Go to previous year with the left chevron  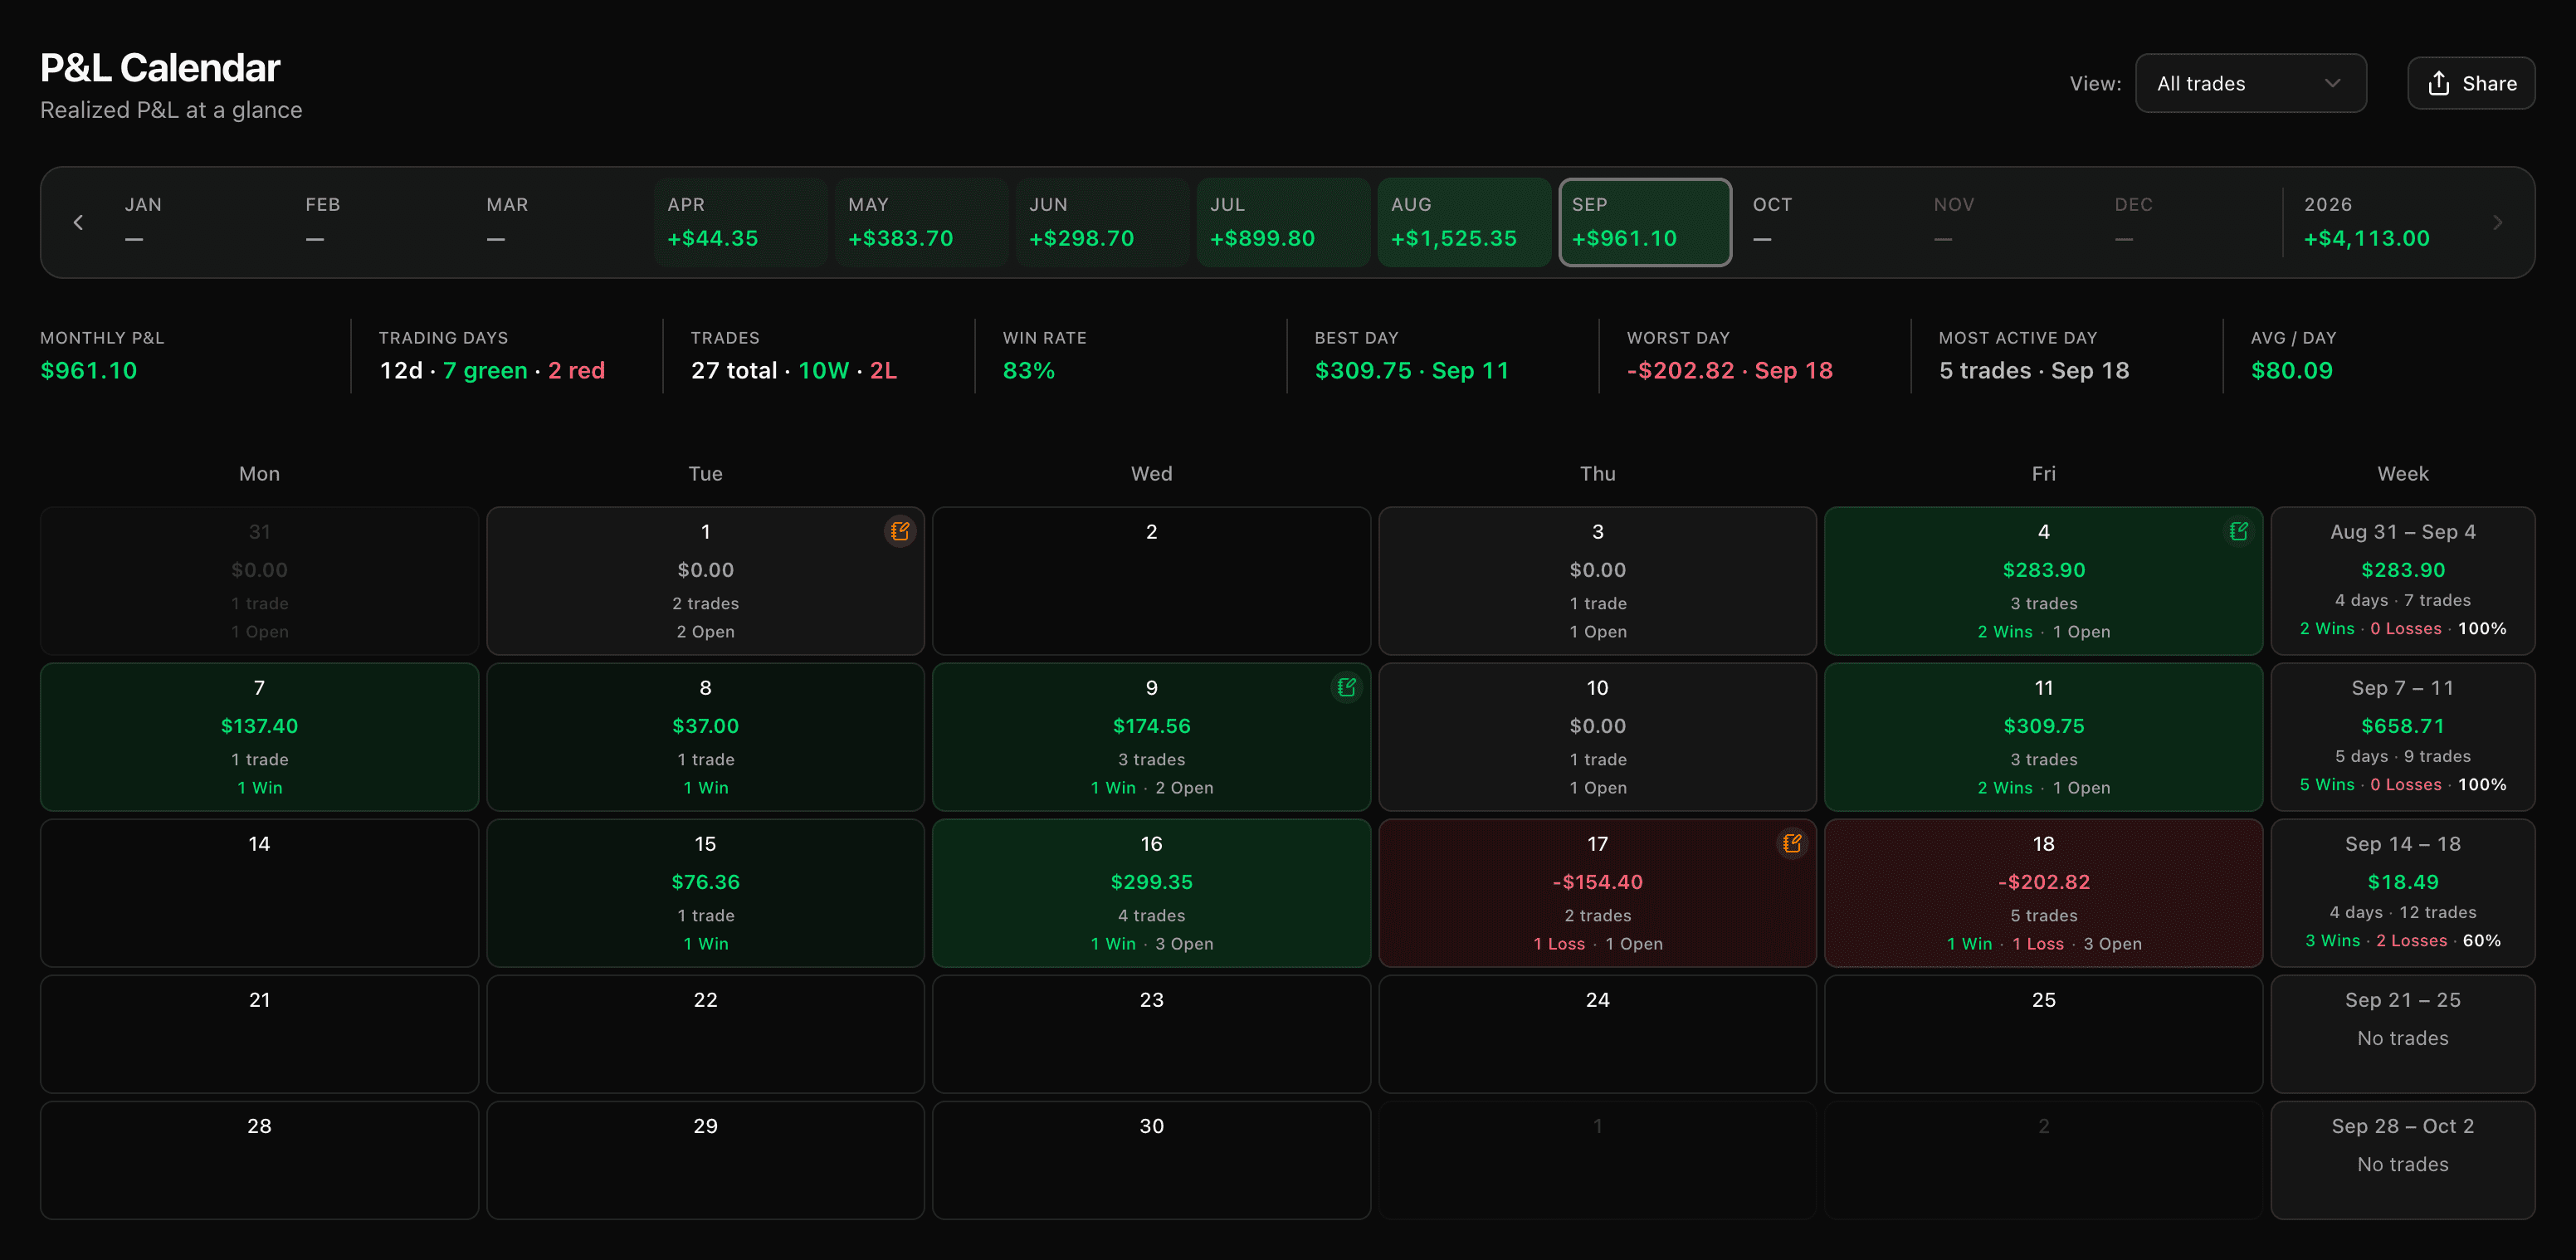(x=78, y=222)
